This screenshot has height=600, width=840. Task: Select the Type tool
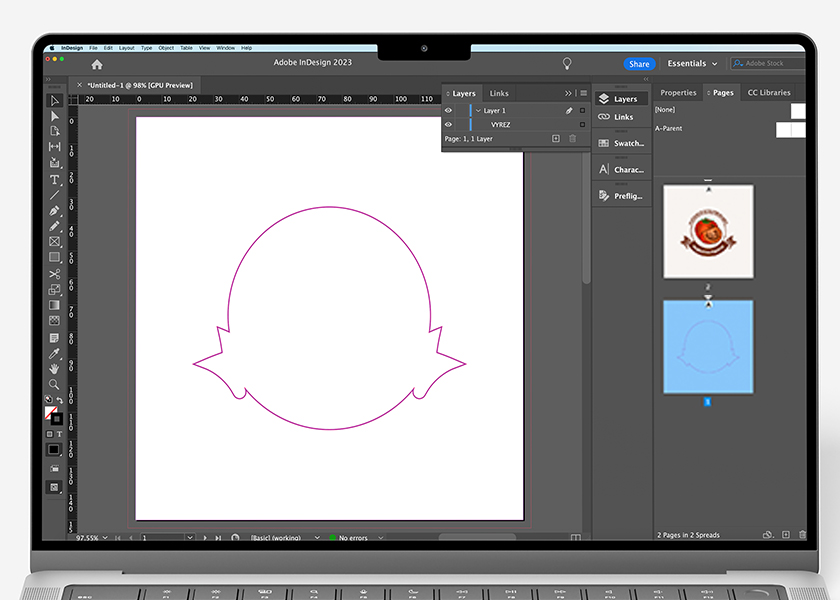pos(54,179)
